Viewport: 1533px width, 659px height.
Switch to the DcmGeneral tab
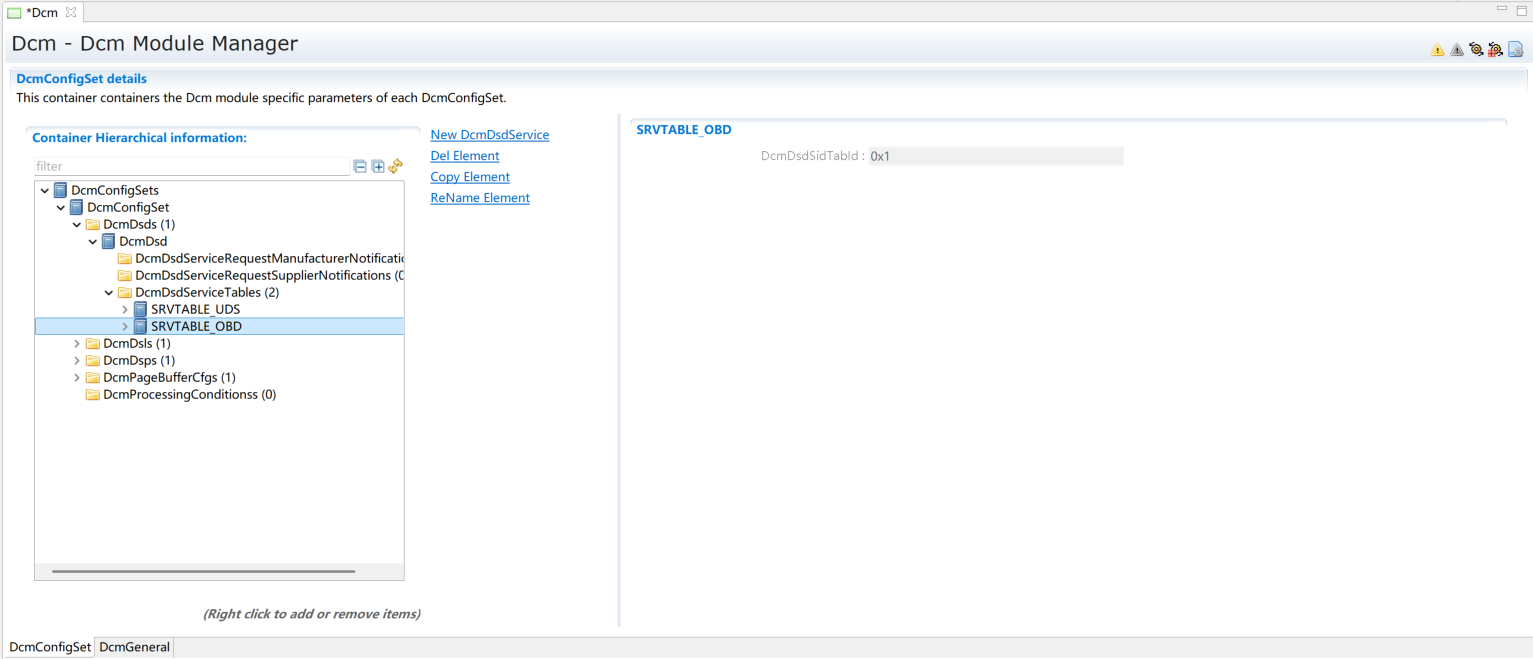134,647
